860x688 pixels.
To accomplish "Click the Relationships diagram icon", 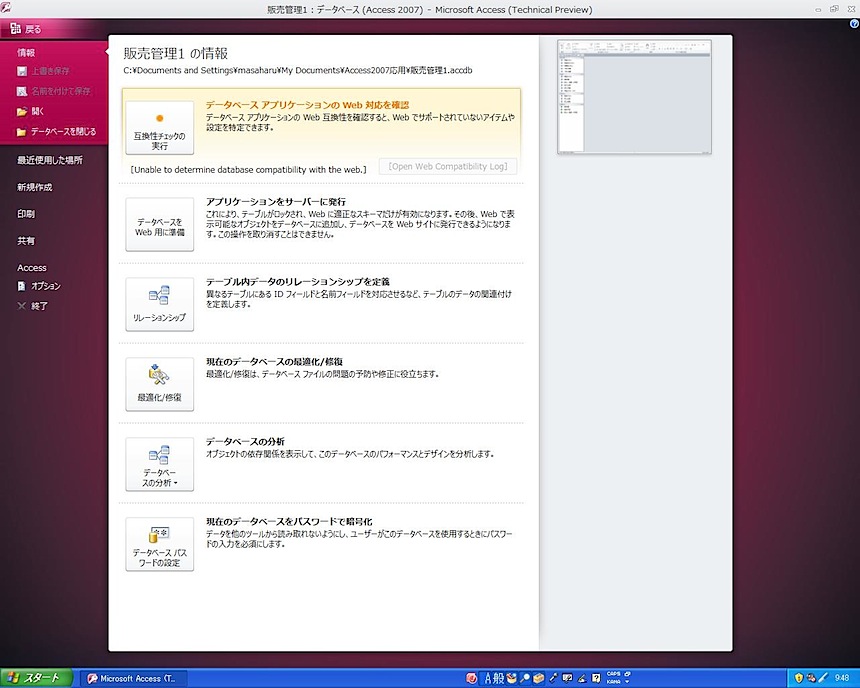I will [x=160, y=295].
